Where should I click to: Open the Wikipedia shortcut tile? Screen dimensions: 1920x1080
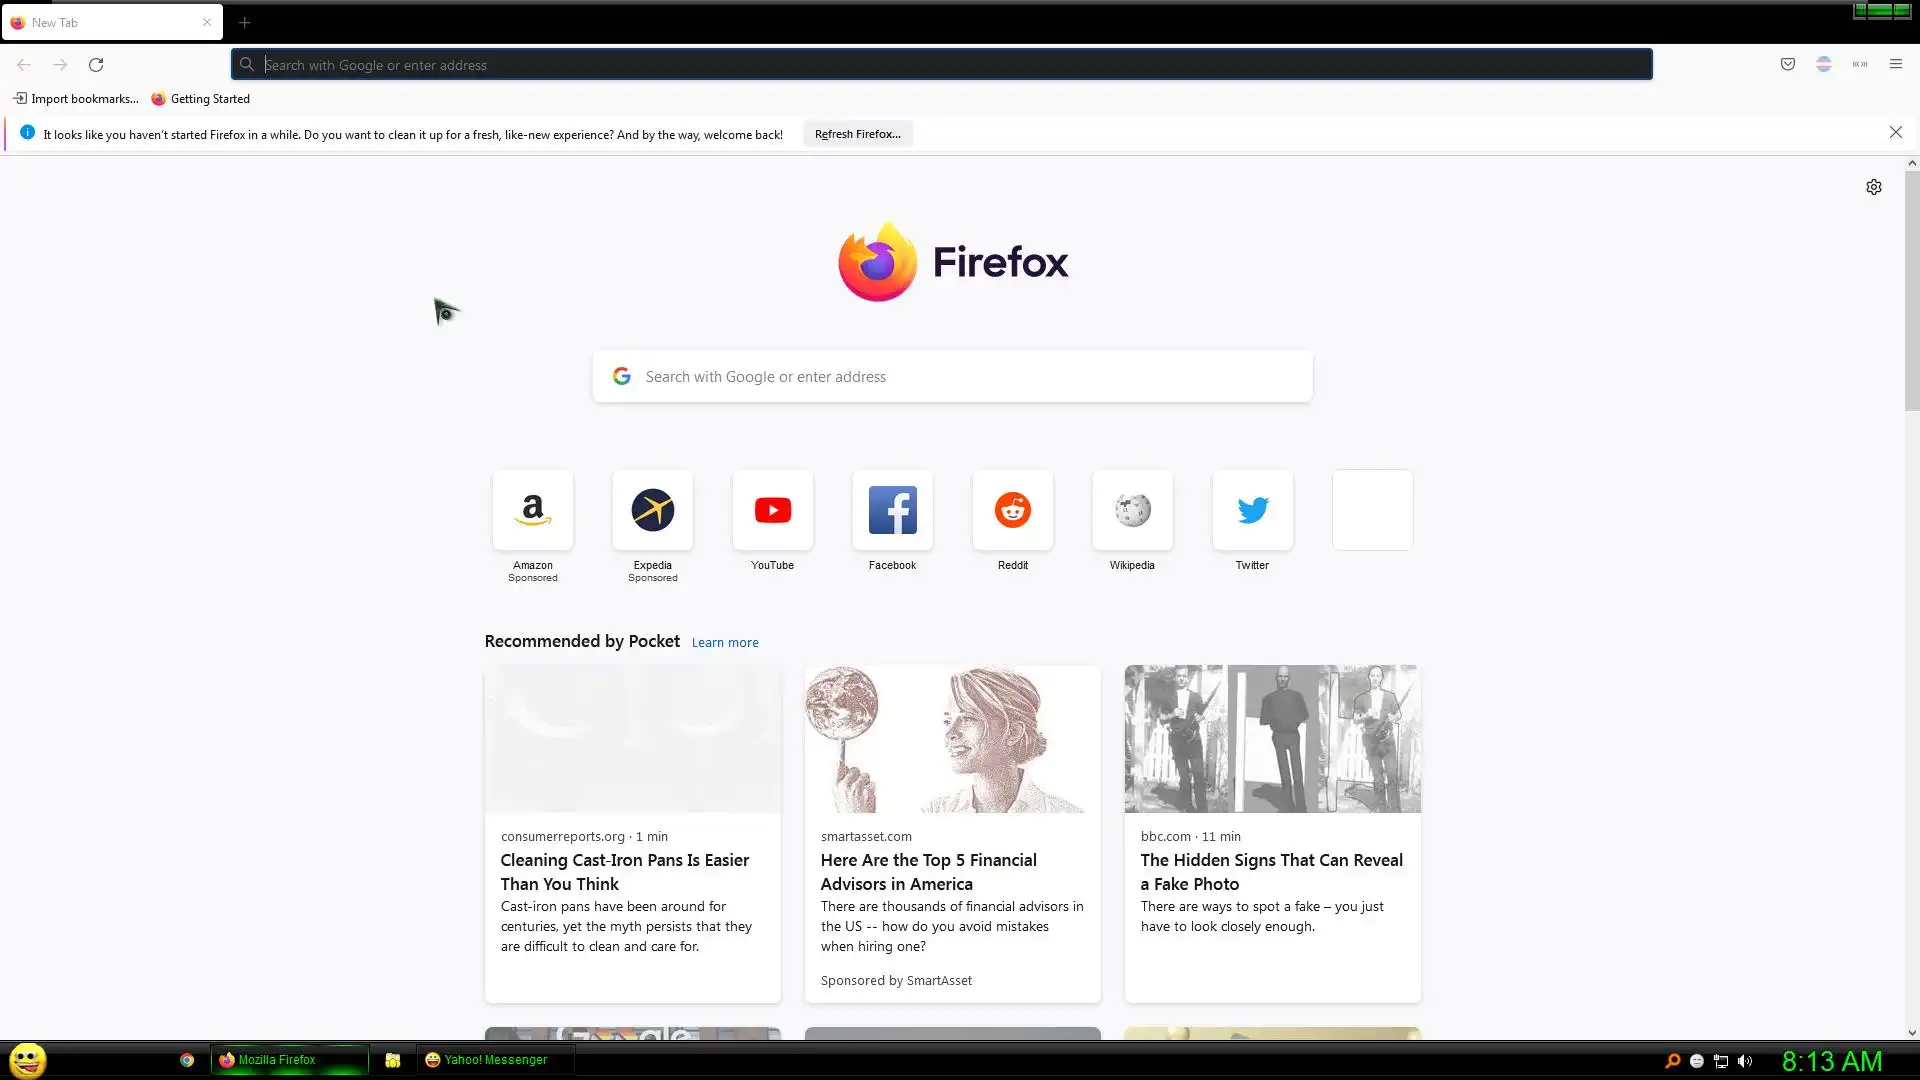(x=1132, y=511)
